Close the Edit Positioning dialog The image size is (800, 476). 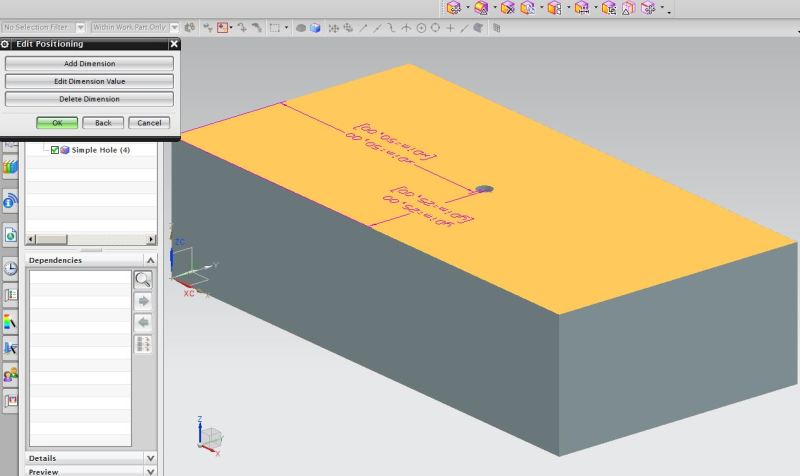pyautogui.click(x=174, y=44)
